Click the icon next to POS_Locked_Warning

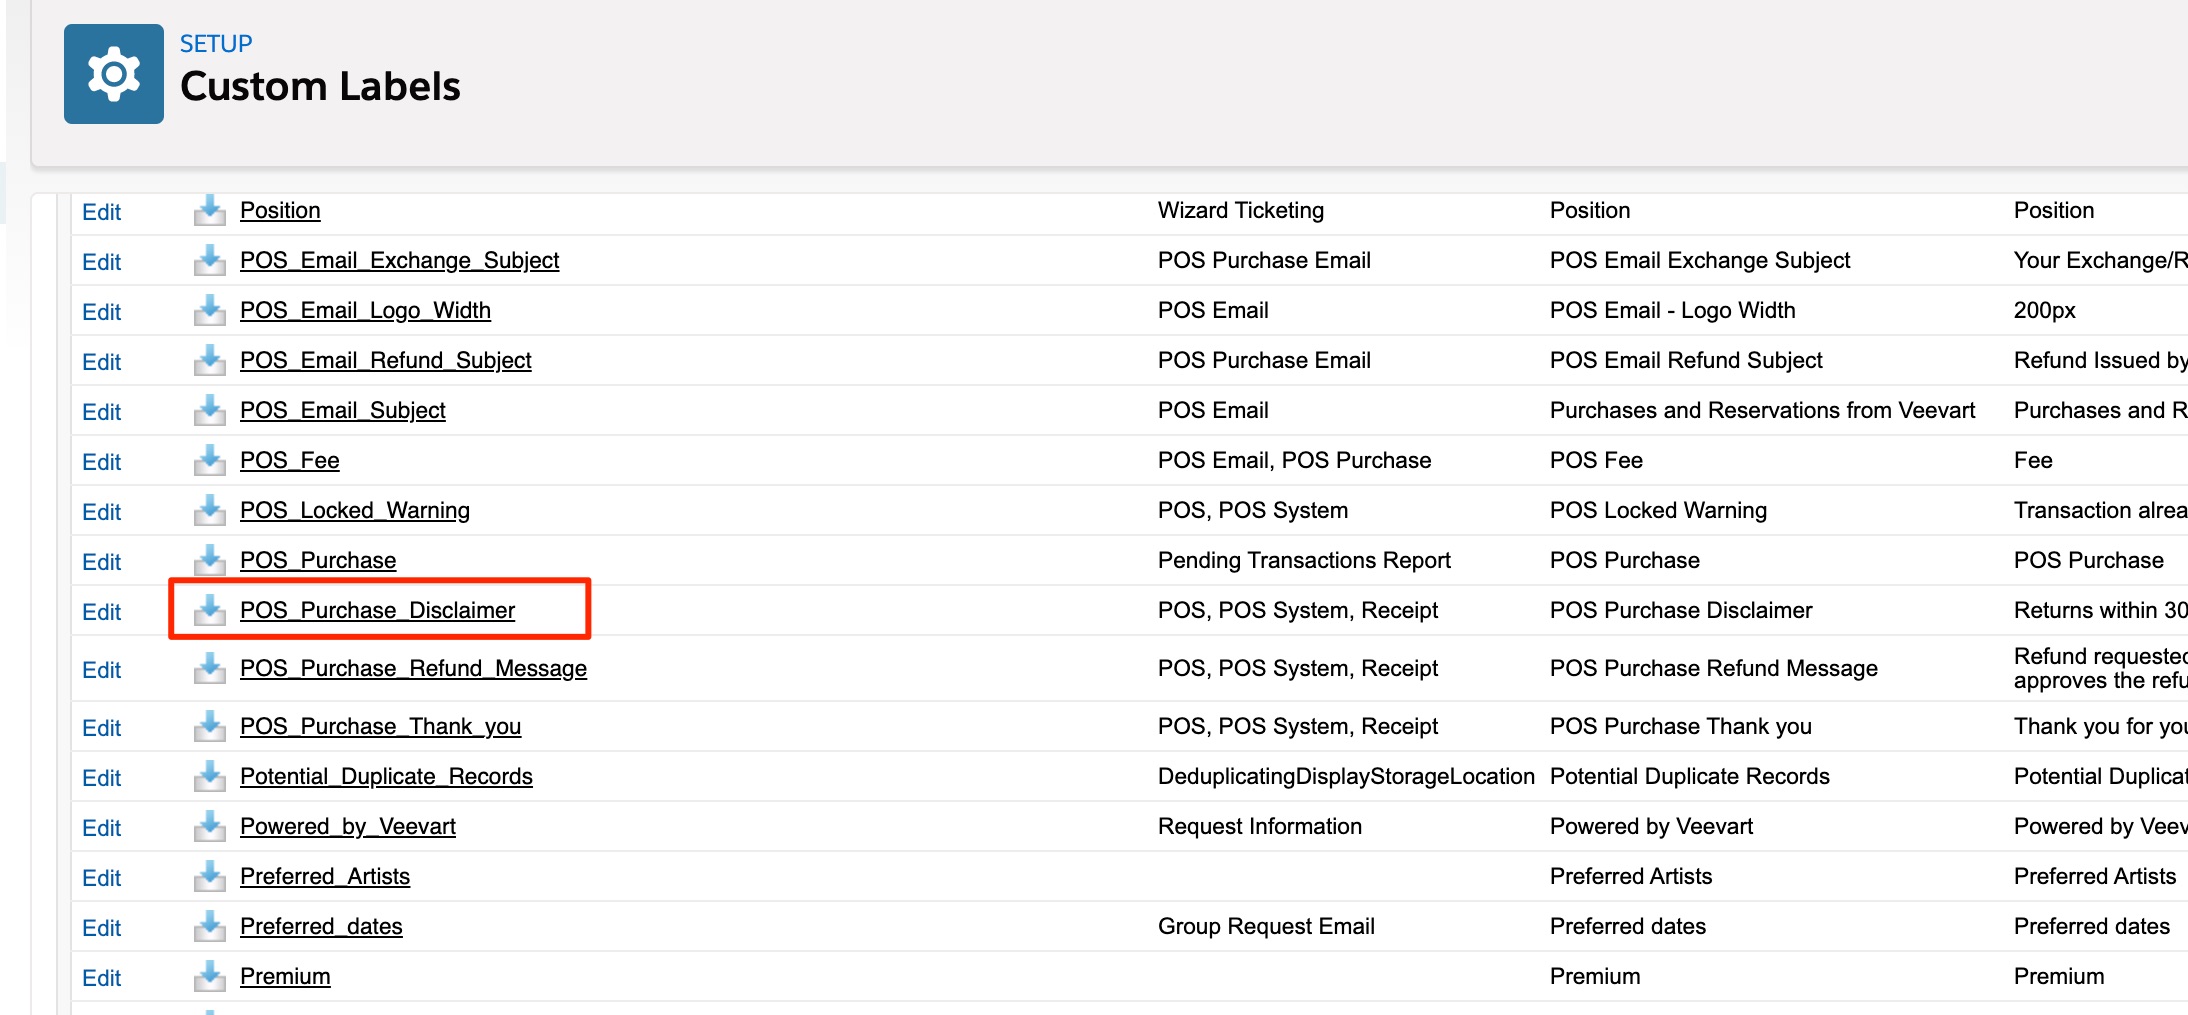click(x=209, y=510)
